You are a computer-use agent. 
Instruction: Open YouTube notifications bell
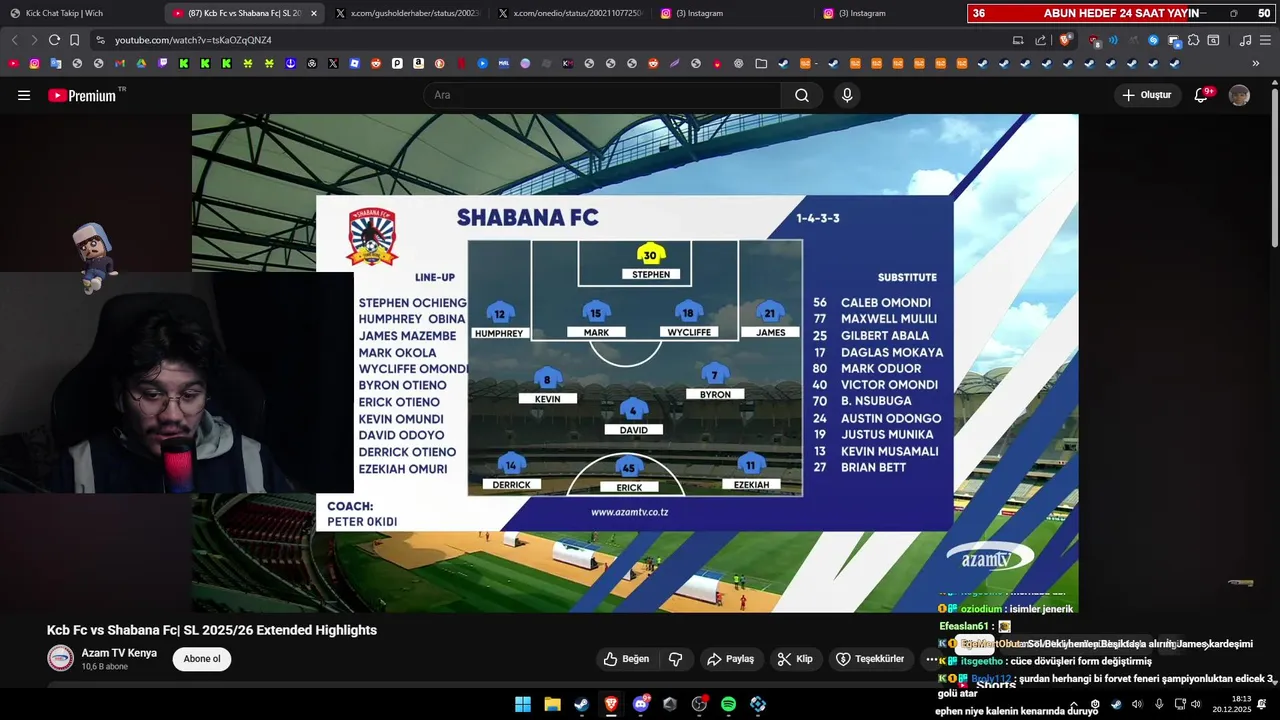pos(1202,95)
